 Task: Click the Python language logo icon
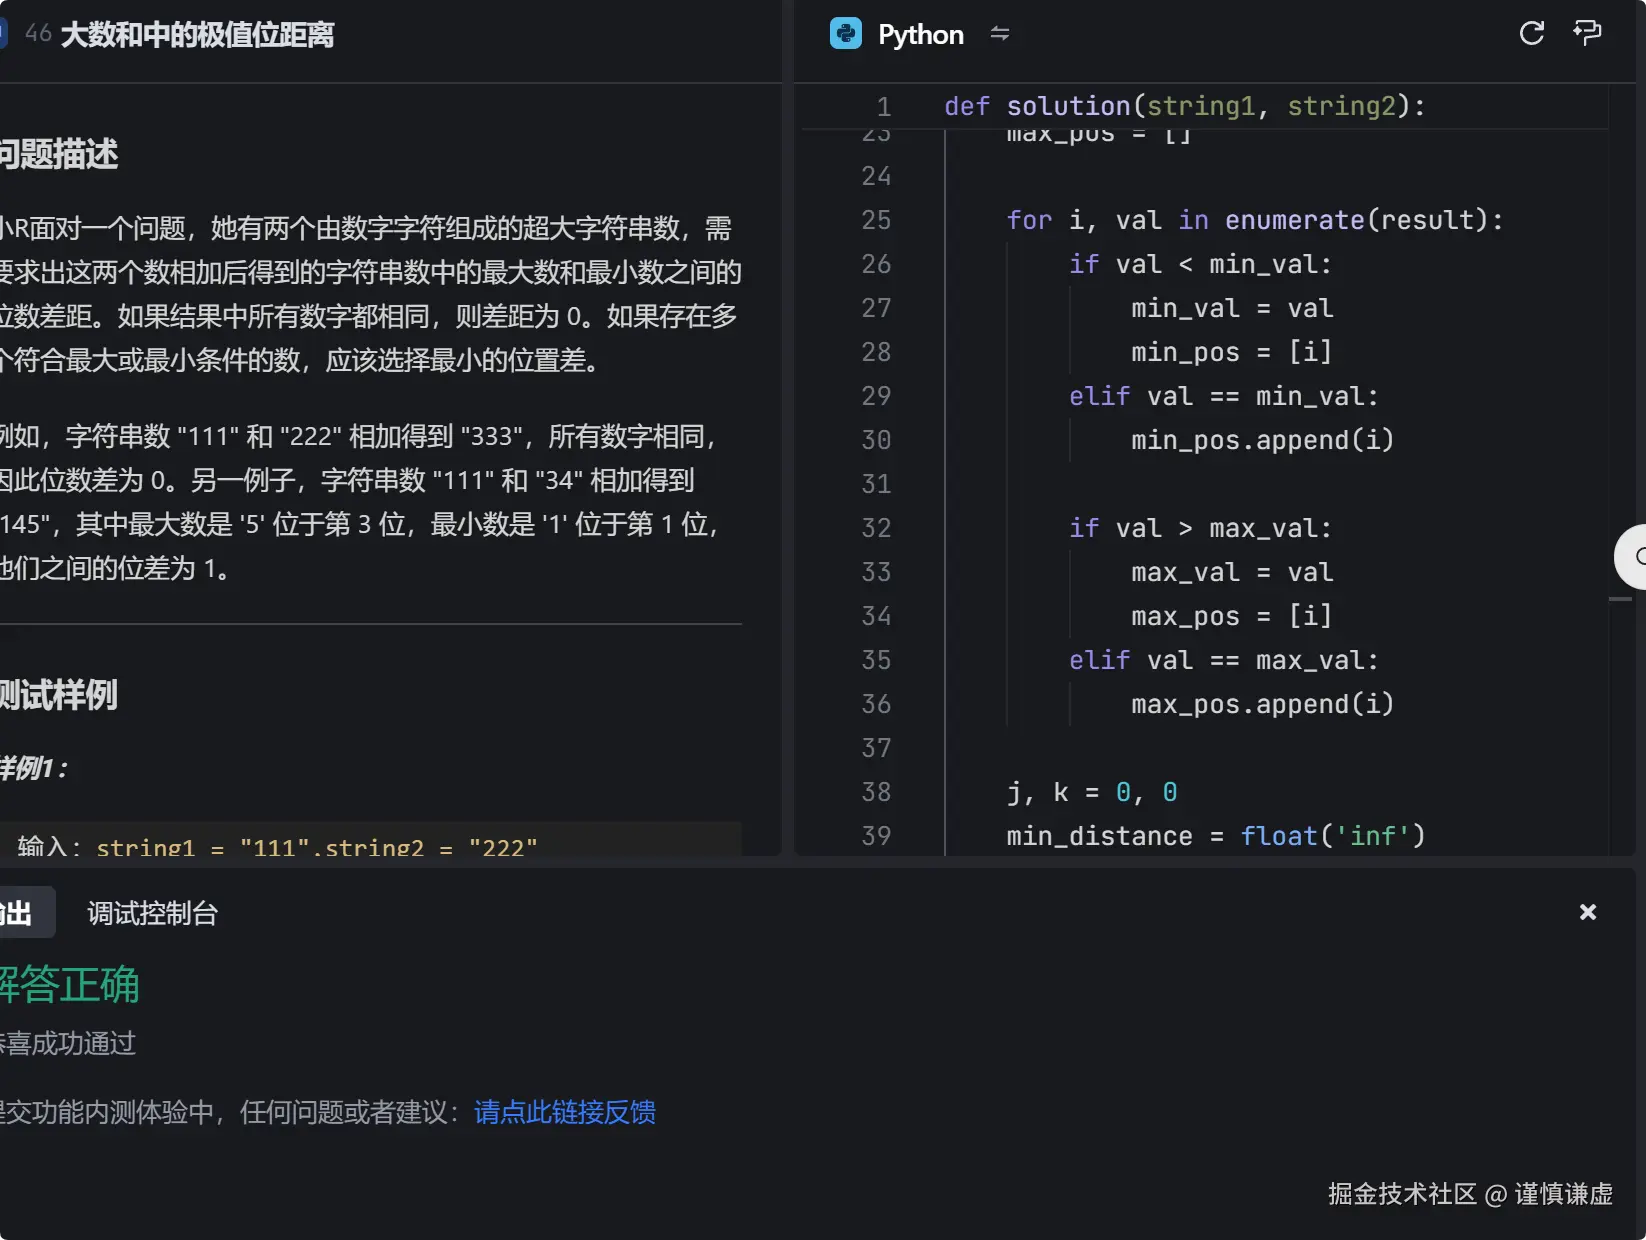pos(845,33)
